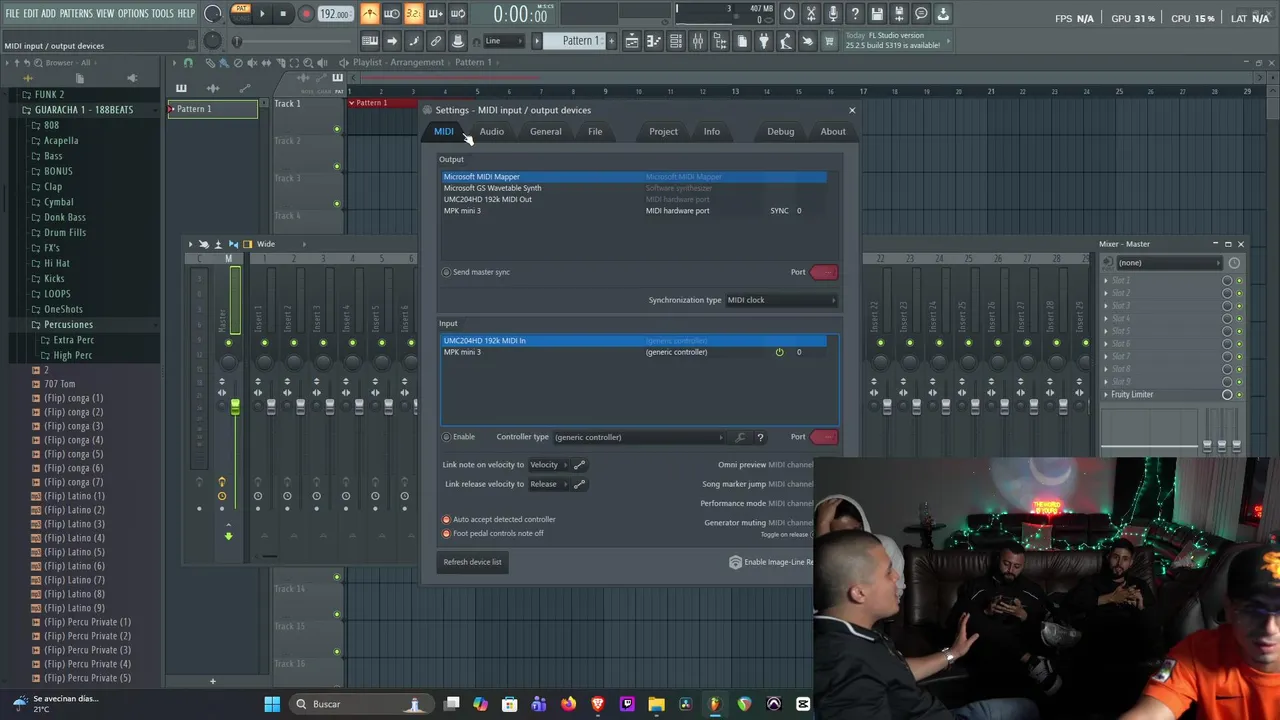Screen dimensions: 1280x720
Task: Switch to the Audio settings tab
Action: click(491, 132)
